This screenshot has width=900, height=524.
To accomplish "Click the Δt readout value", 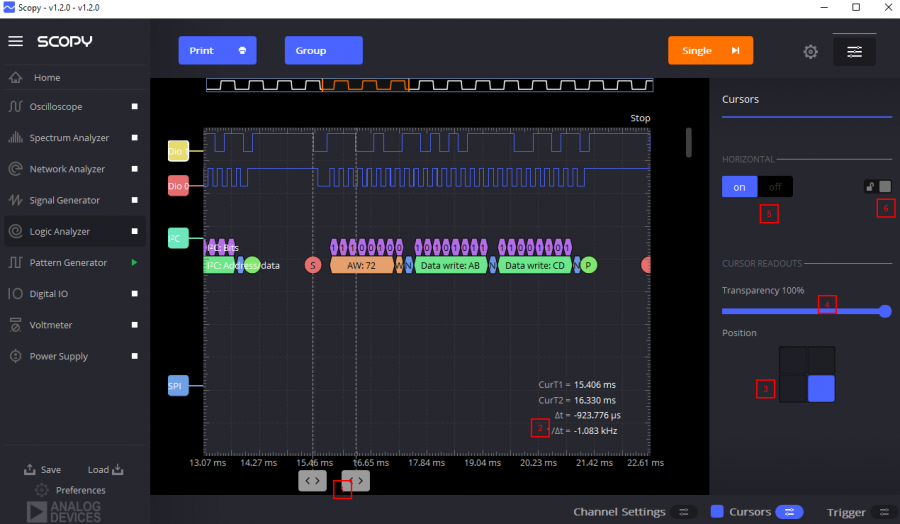I will coord(597,415).
